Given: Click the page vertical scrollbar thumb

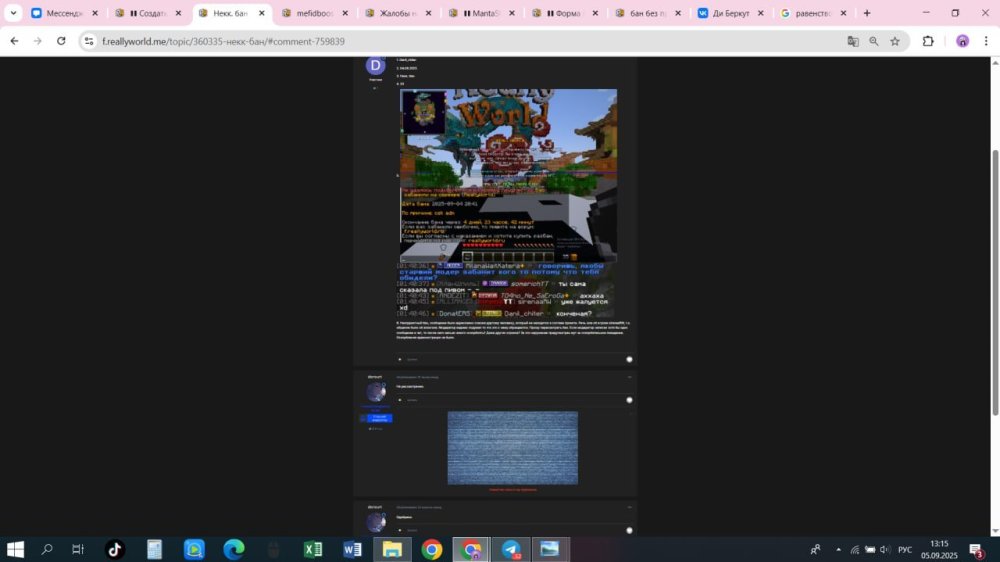Looking at the screenshot, I should tap(995, 284).
